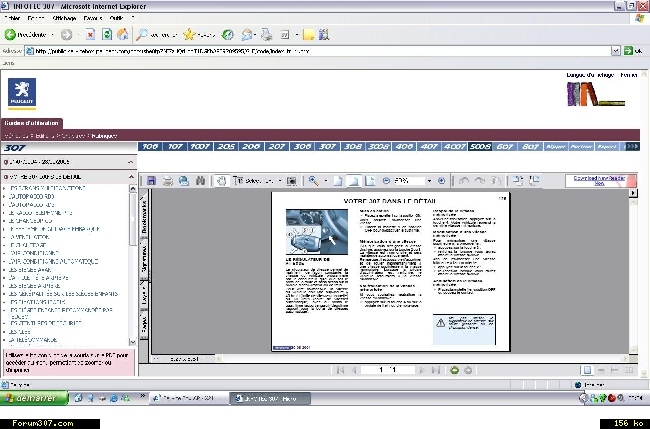Open mail dropdown in IE toolbar
Viewport: 650px width, 429px height.
(x=255, y=35)
